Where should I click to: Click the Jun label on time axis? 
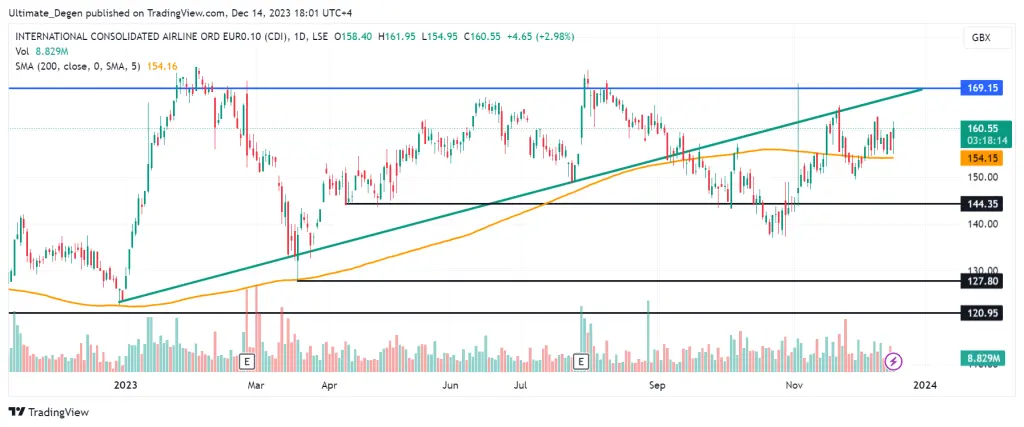pos(450,386)
